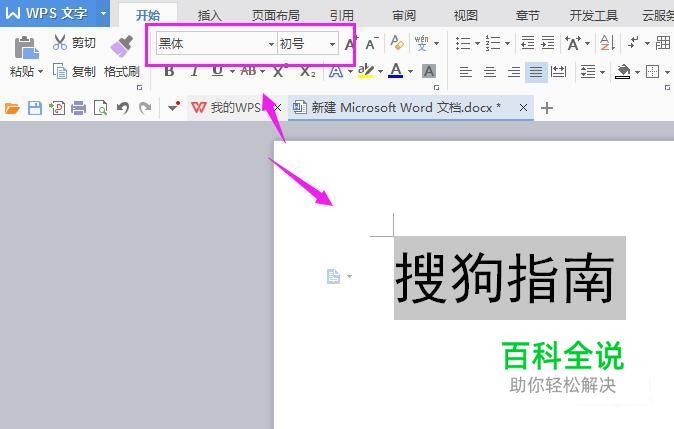Insert numbered list
Viewport: 674px width, 429px height.
point(493,43)
